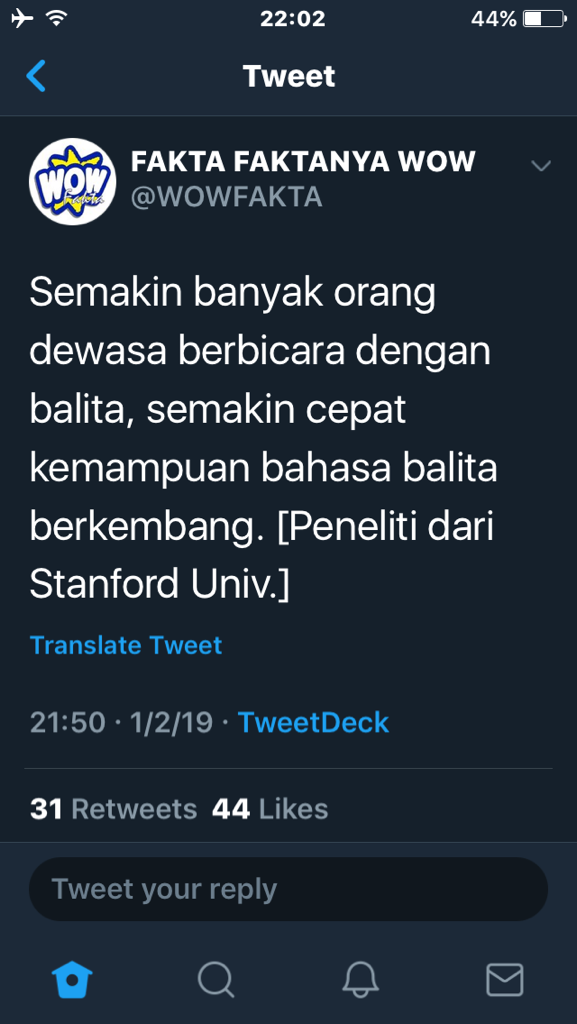Open the TweetDeck source link
This screenshot has height=1024, width=577.
[x=313, y=722]
